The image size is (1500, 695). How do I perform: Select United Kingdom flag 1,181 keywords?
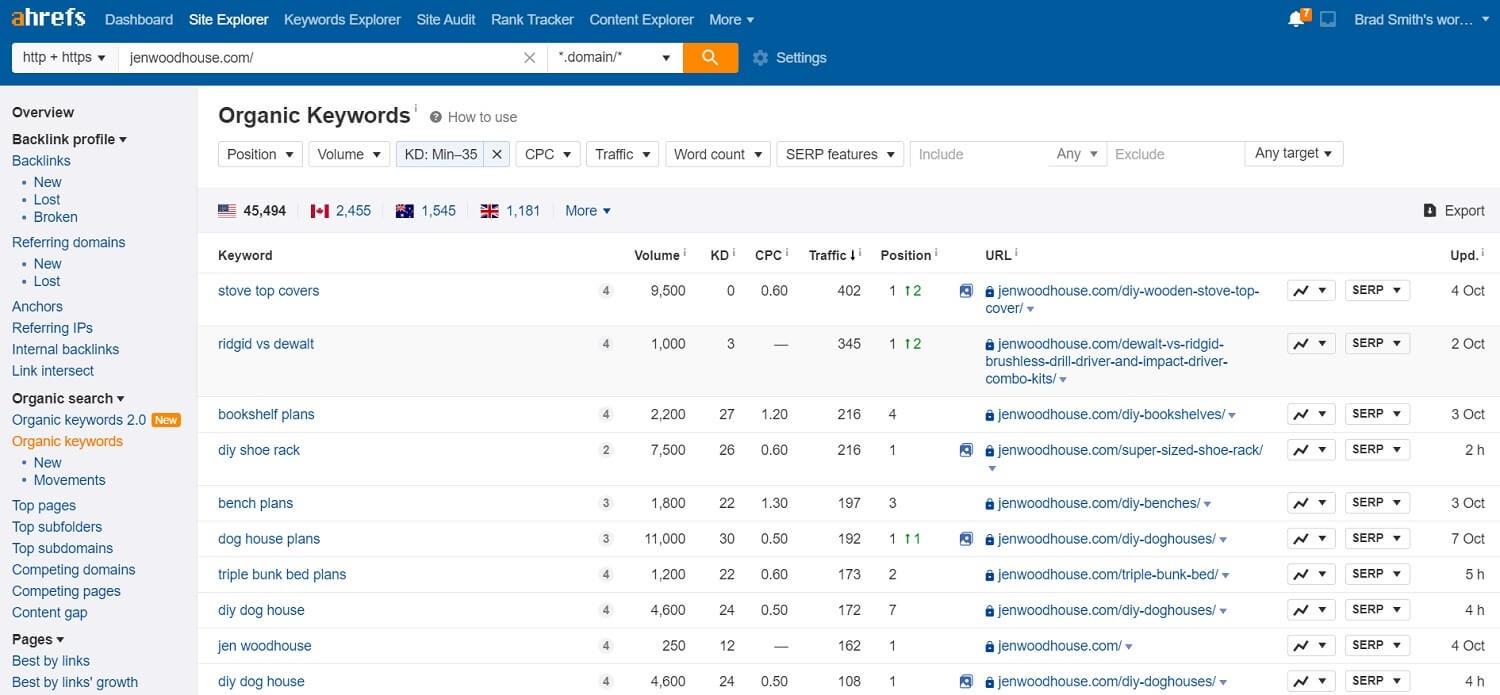pyautogui.click(x=511, y=211)
